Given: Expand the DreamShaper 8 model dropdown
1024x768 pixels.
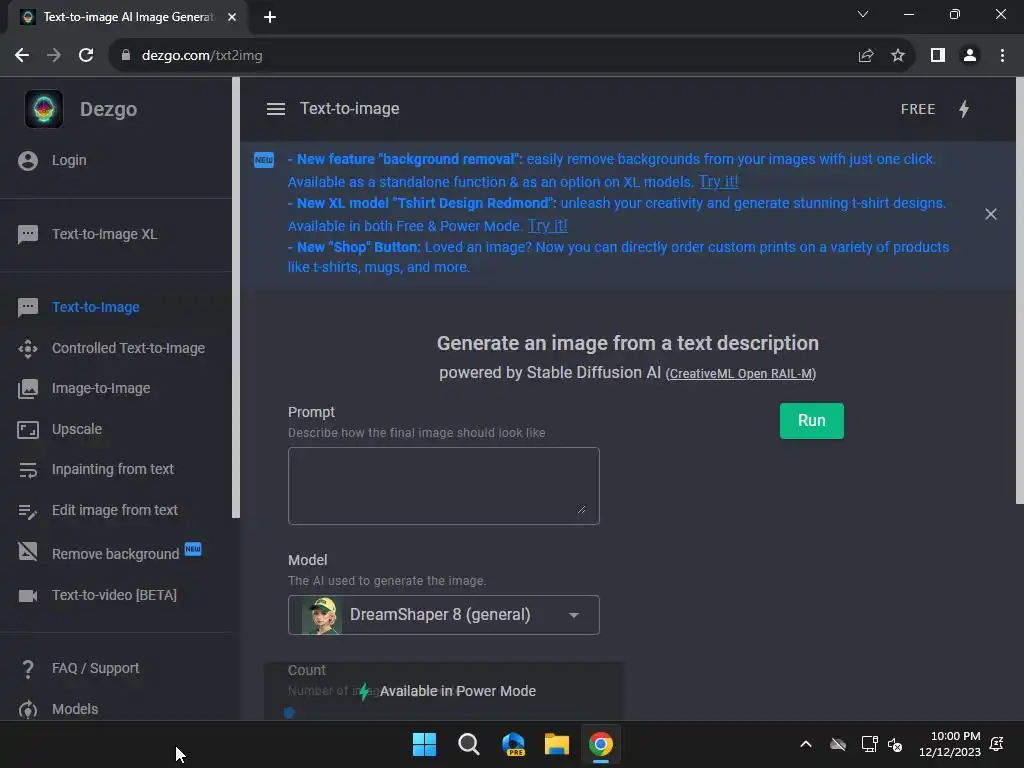Looking at the screenshot, I should coord(443,615).
